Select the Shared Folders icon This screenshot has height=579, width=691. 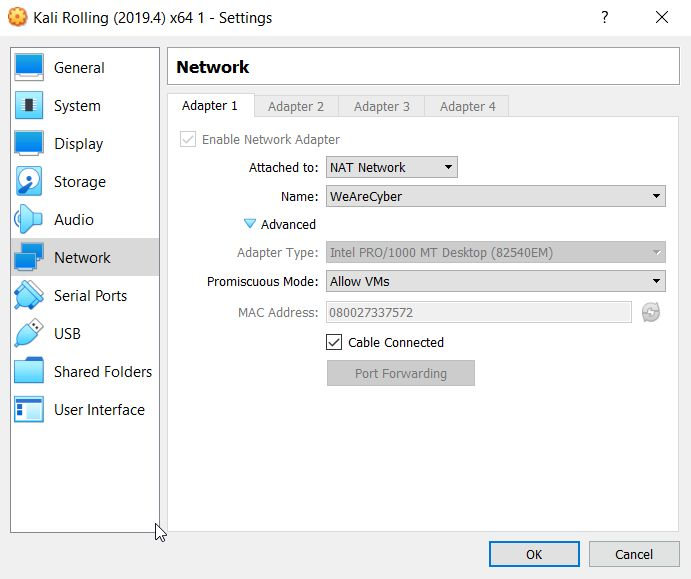pos(29,371)
